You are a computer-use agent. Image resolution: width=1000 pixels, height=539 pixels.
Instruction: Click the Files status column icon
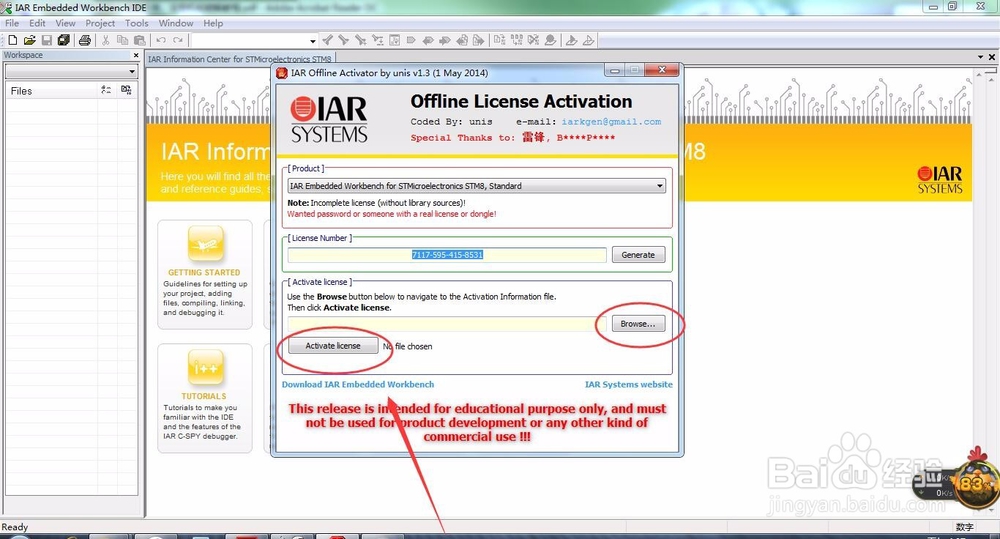pos(106,91)
